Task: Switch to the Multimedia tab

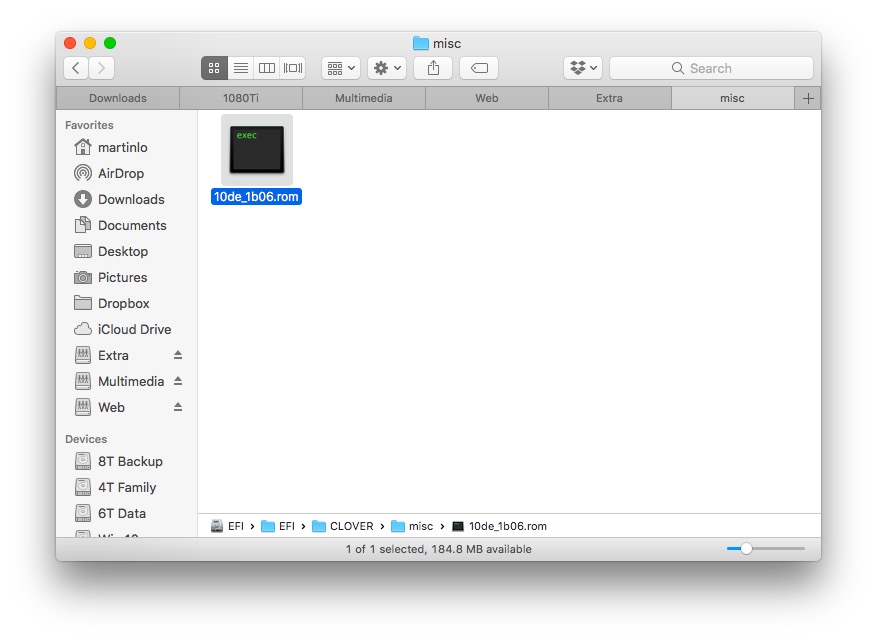Action: (x=364, y=98)
